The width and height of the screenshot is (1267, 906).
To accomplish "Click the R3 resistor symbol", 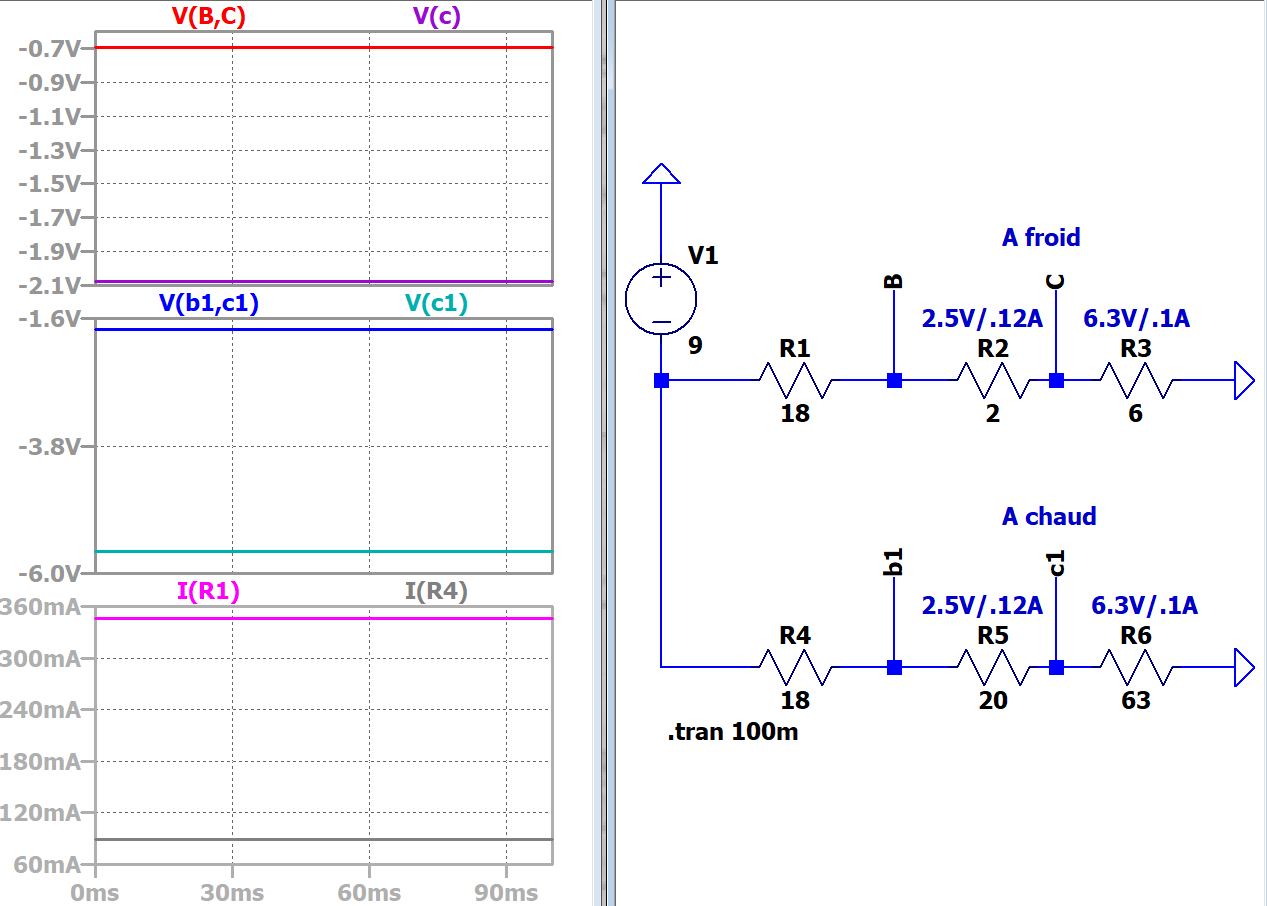I will click(1135, 381).
